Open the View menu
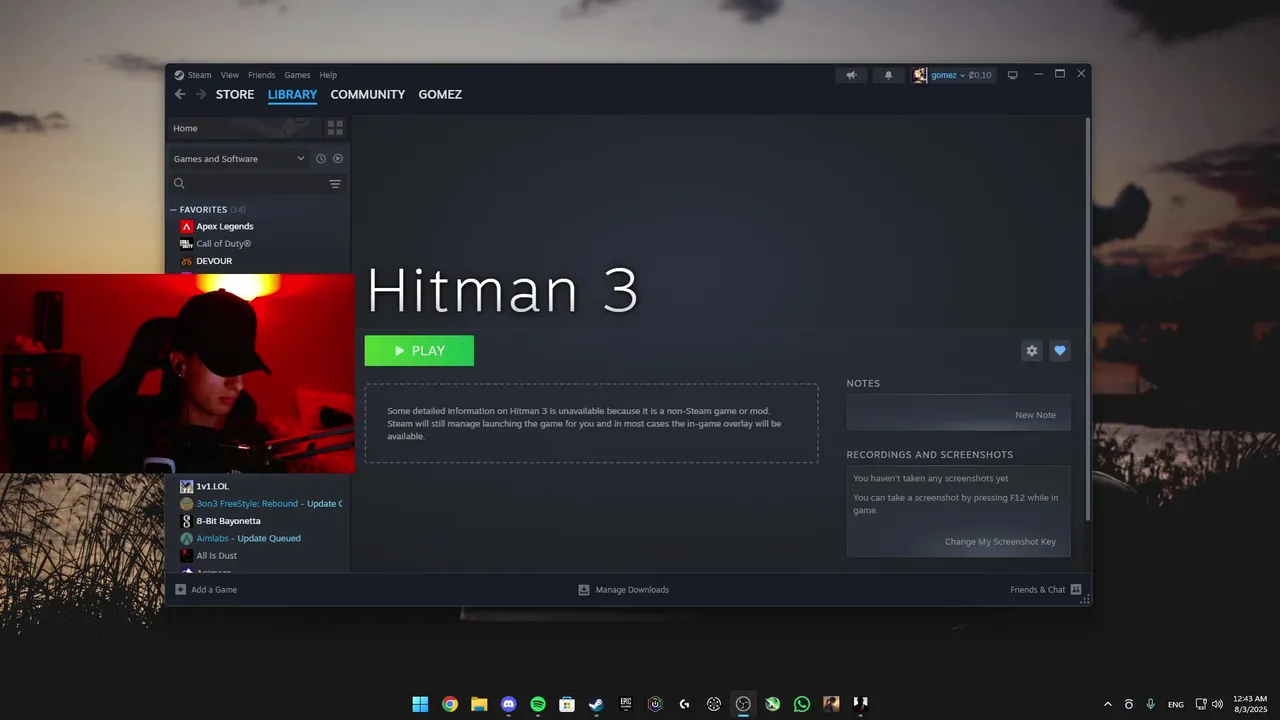Viewport: 1280px width, 720px height. (x=230, y=75)
